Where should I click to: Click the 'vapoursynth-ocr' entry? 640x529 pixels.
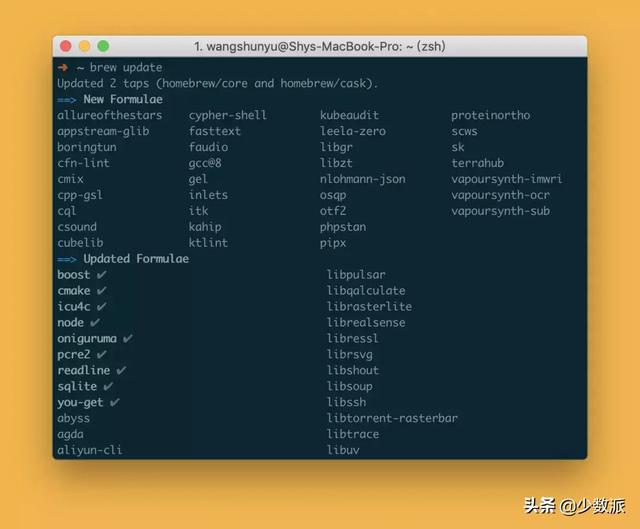click(x=500, y=195)
